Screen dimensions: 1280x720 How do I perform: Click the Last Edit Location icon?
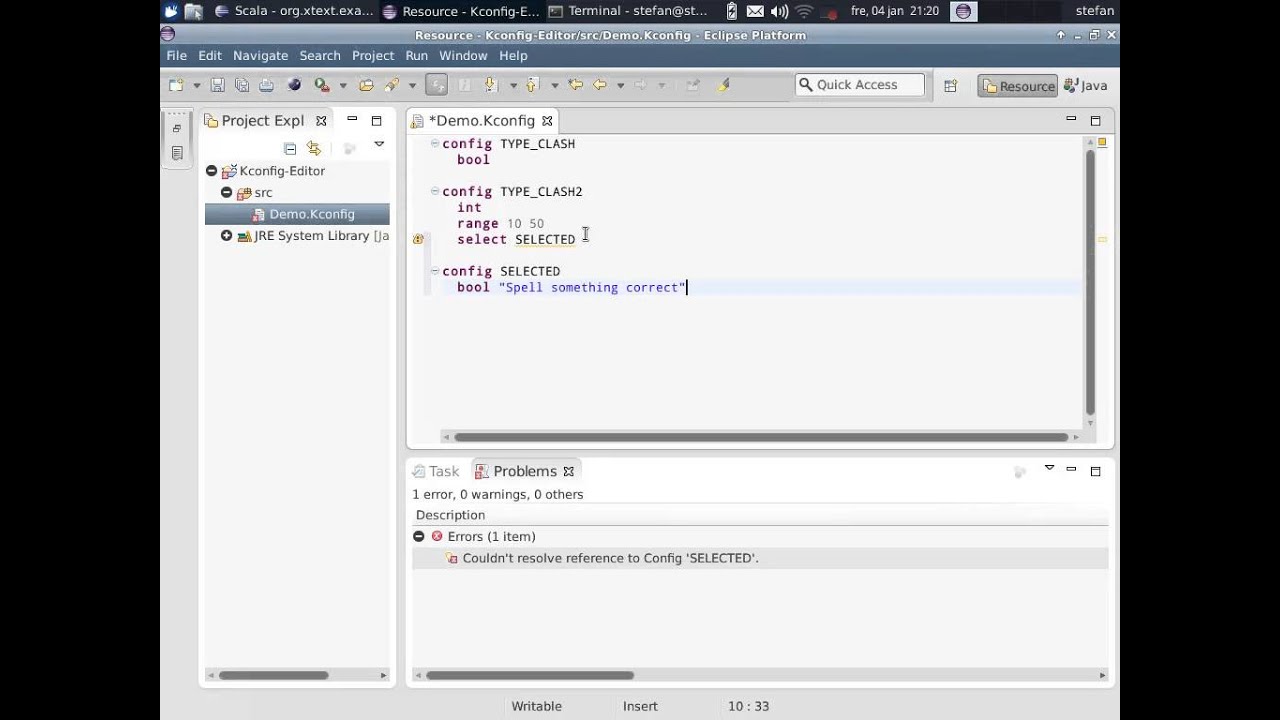[575, 86]
